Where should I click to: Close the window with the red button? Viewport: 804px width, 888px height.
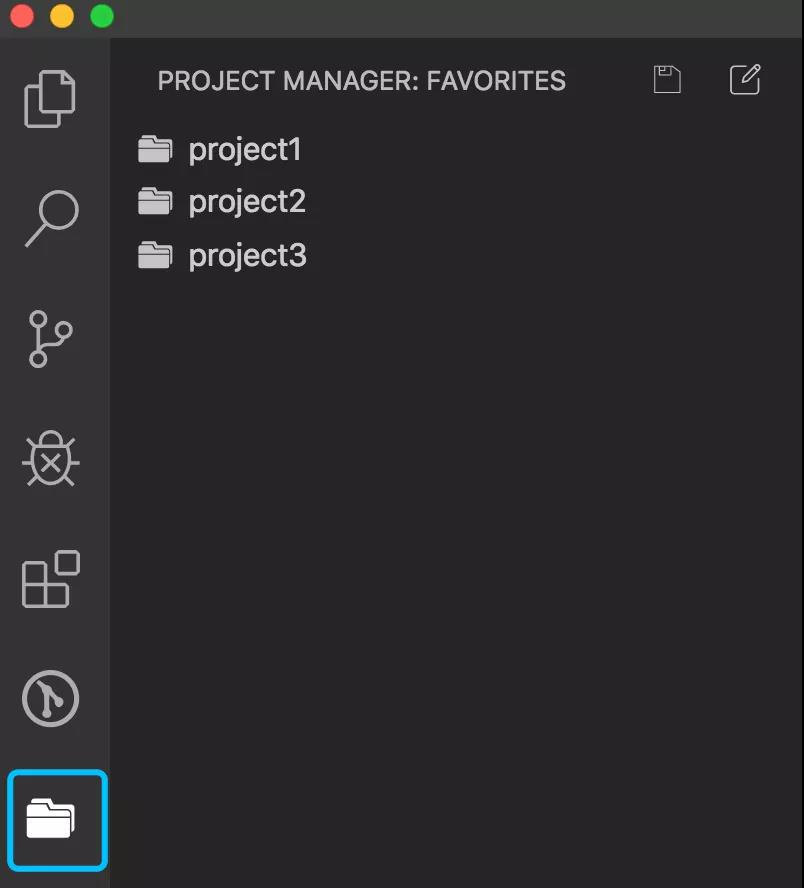click(x=22, y=16)
